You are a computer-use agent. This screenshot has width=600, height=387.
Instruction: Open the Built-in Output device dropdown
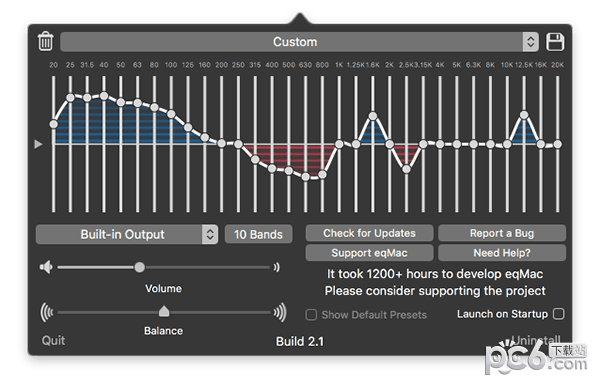point(127,234)
